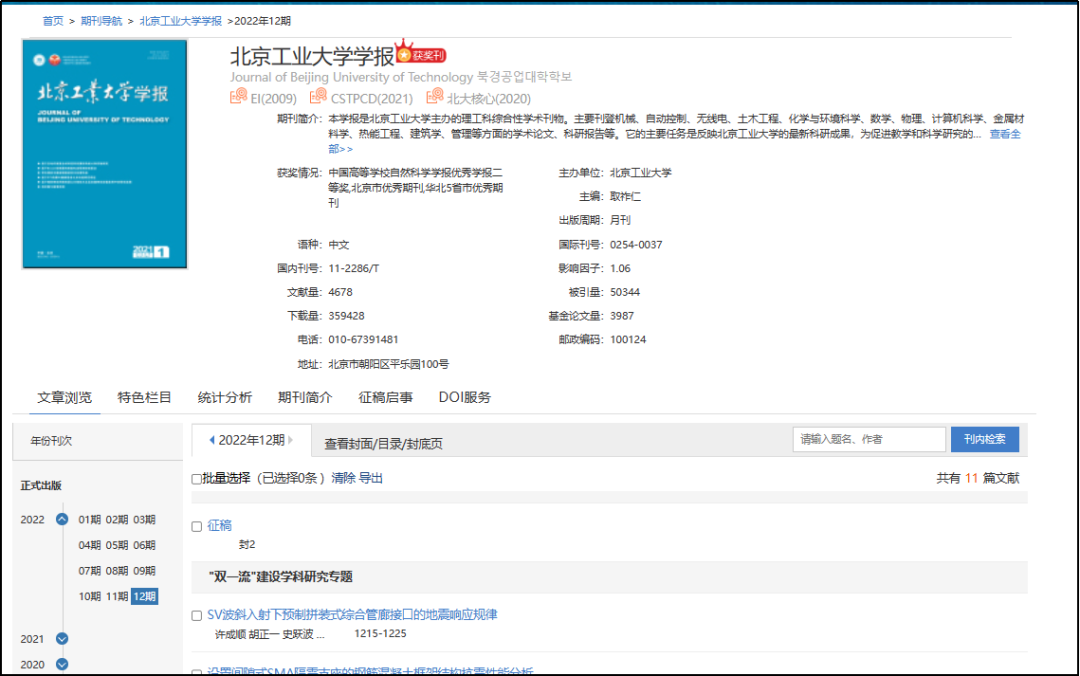Screen dimensions: 1080x676
Task: Click the ISSN value 0254-0037
Action: (x=636, y=245)
